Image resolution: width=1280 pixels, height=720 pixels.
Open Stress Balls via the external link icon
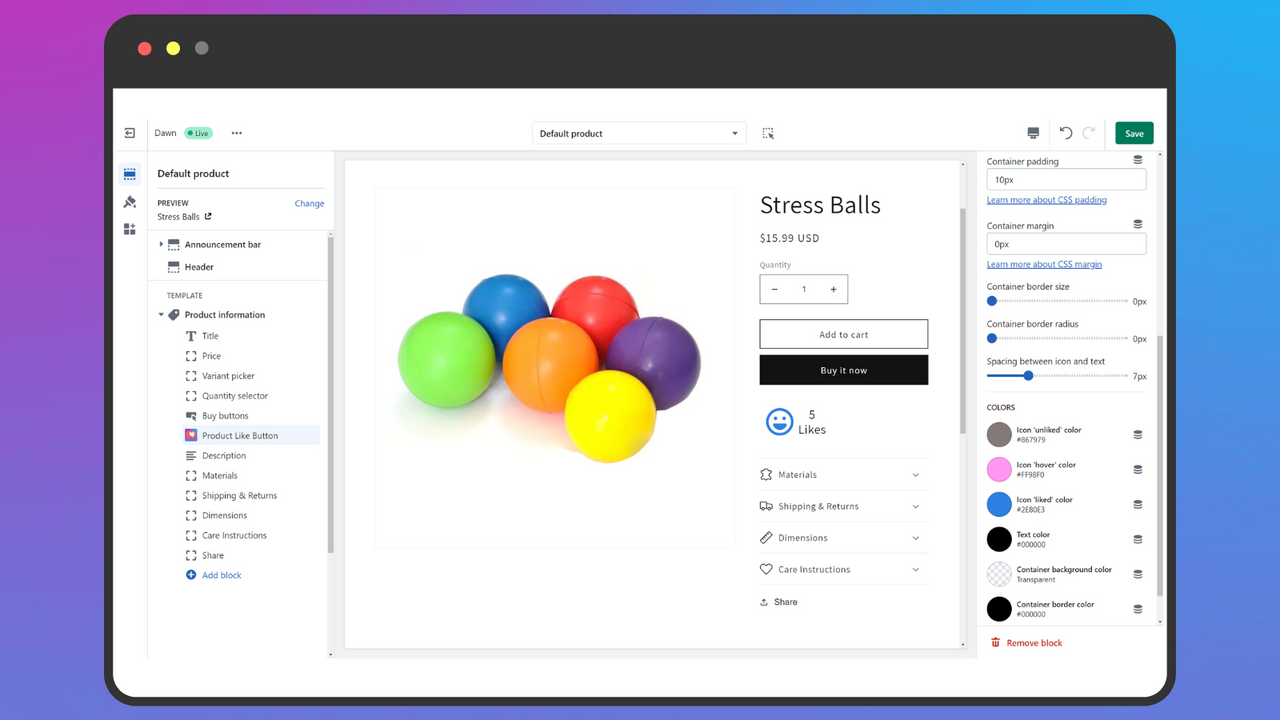(208, 216)
